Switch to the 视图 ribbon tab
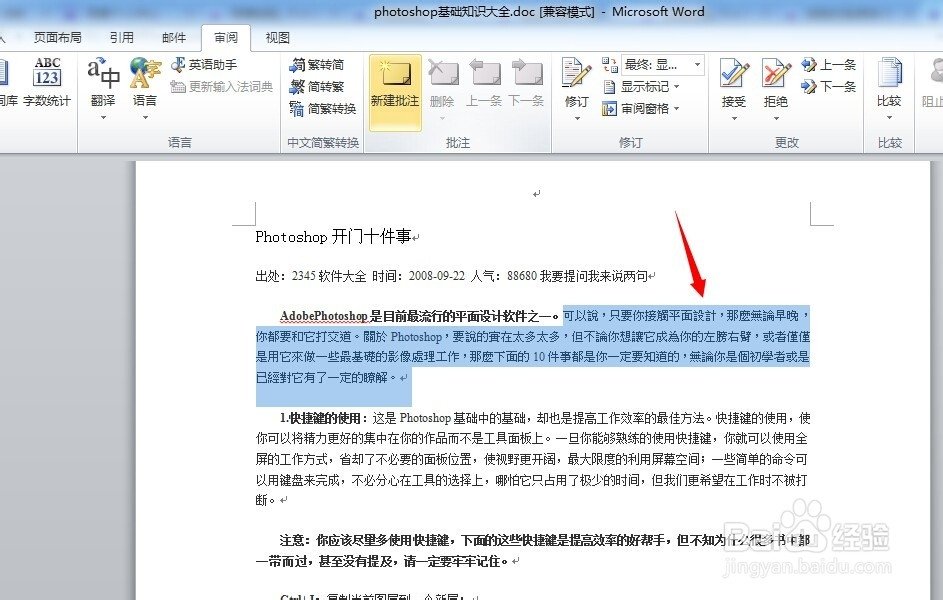This screenshot has height=600, width=943. pos(277,38)
